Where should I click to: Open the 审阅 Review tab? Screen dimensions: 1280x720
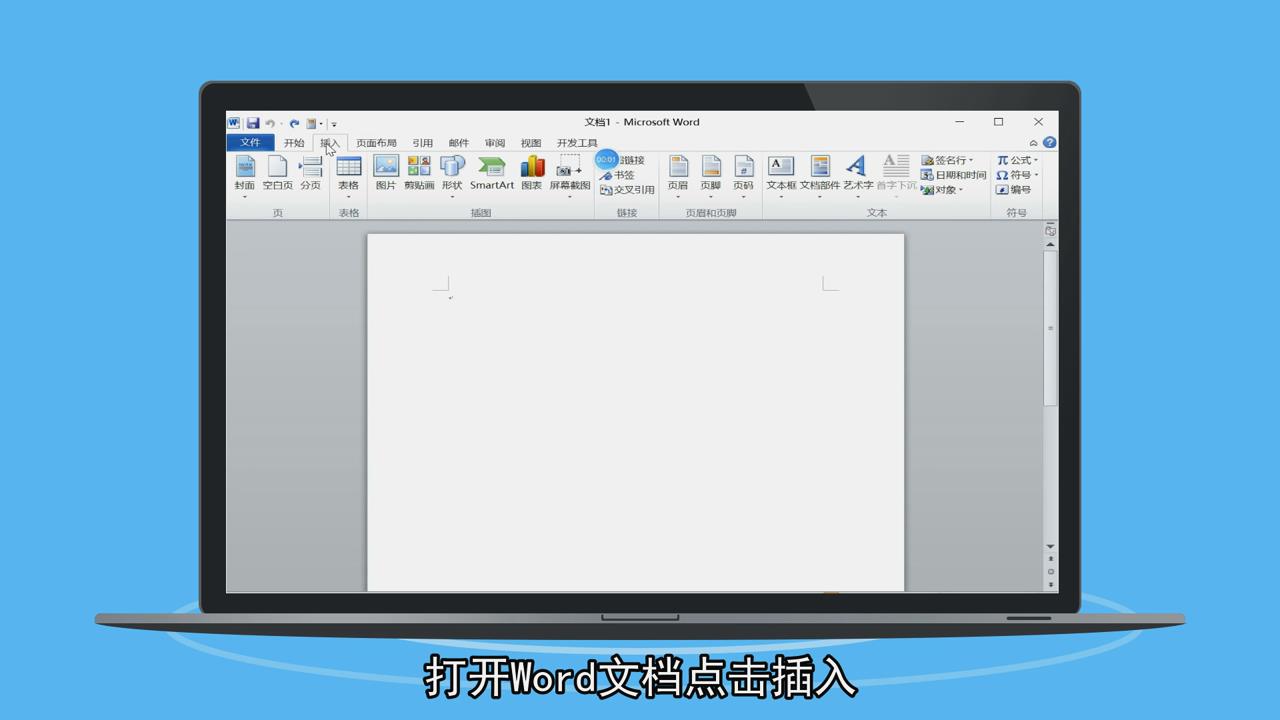pyautogui.click(x=495, y=143)
